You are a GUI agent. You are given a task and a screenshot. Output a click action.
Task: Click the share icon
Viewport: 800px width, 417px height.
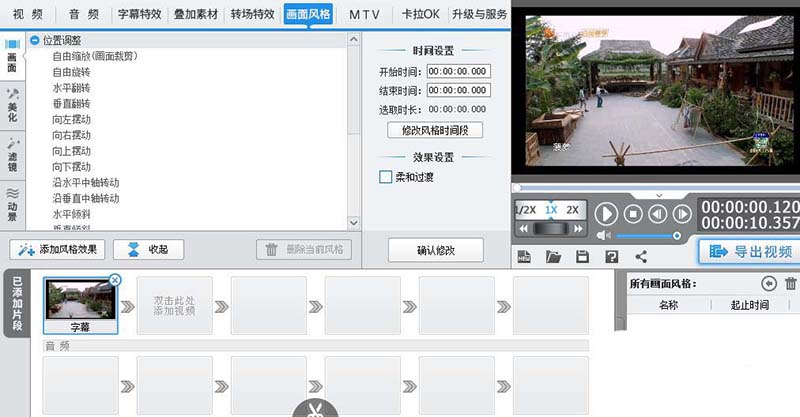pos(641,257)
